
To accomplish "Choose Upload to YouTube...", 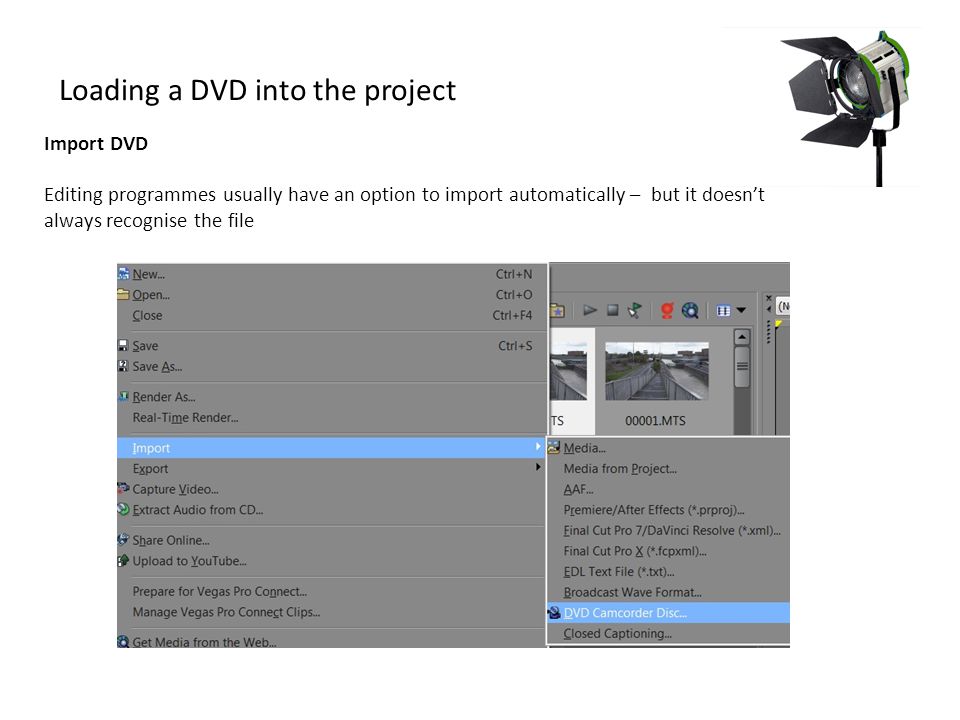I will click(x=331, y=561).
